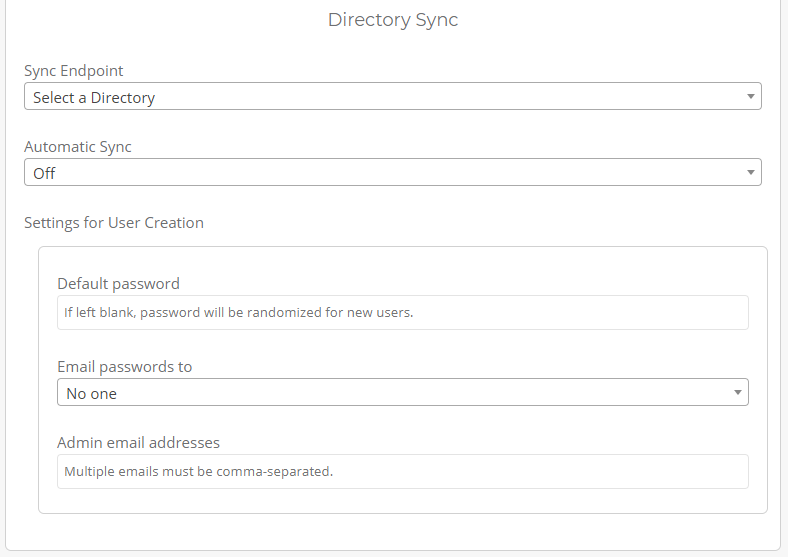The height and width of the screenshot is (557, 788).
Task: Click the Admin email addresses input field
Action: 402,471
